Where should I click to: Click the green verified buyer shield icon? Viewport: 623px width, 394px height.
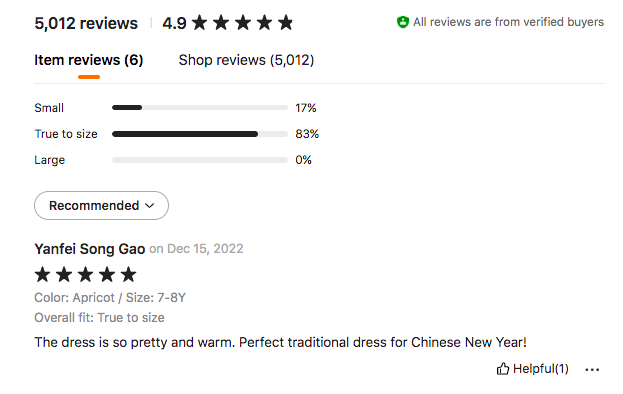point(402,22)
